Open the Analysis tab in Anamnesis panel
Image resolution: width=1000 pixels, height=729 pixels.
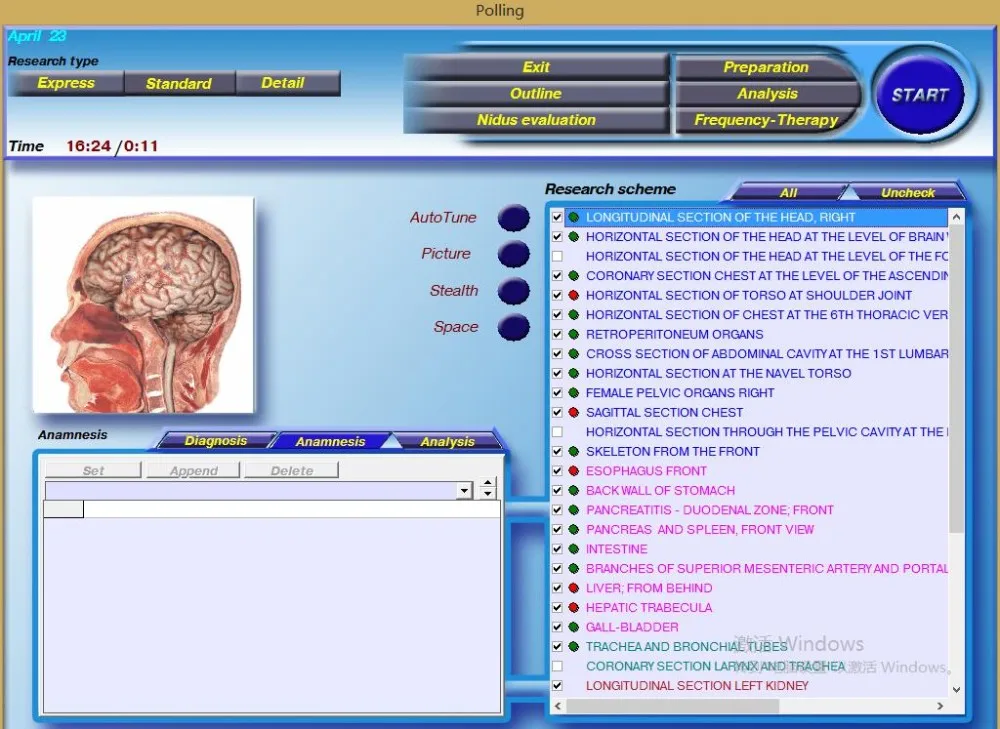pyautogui.click(x=447, y=441)
